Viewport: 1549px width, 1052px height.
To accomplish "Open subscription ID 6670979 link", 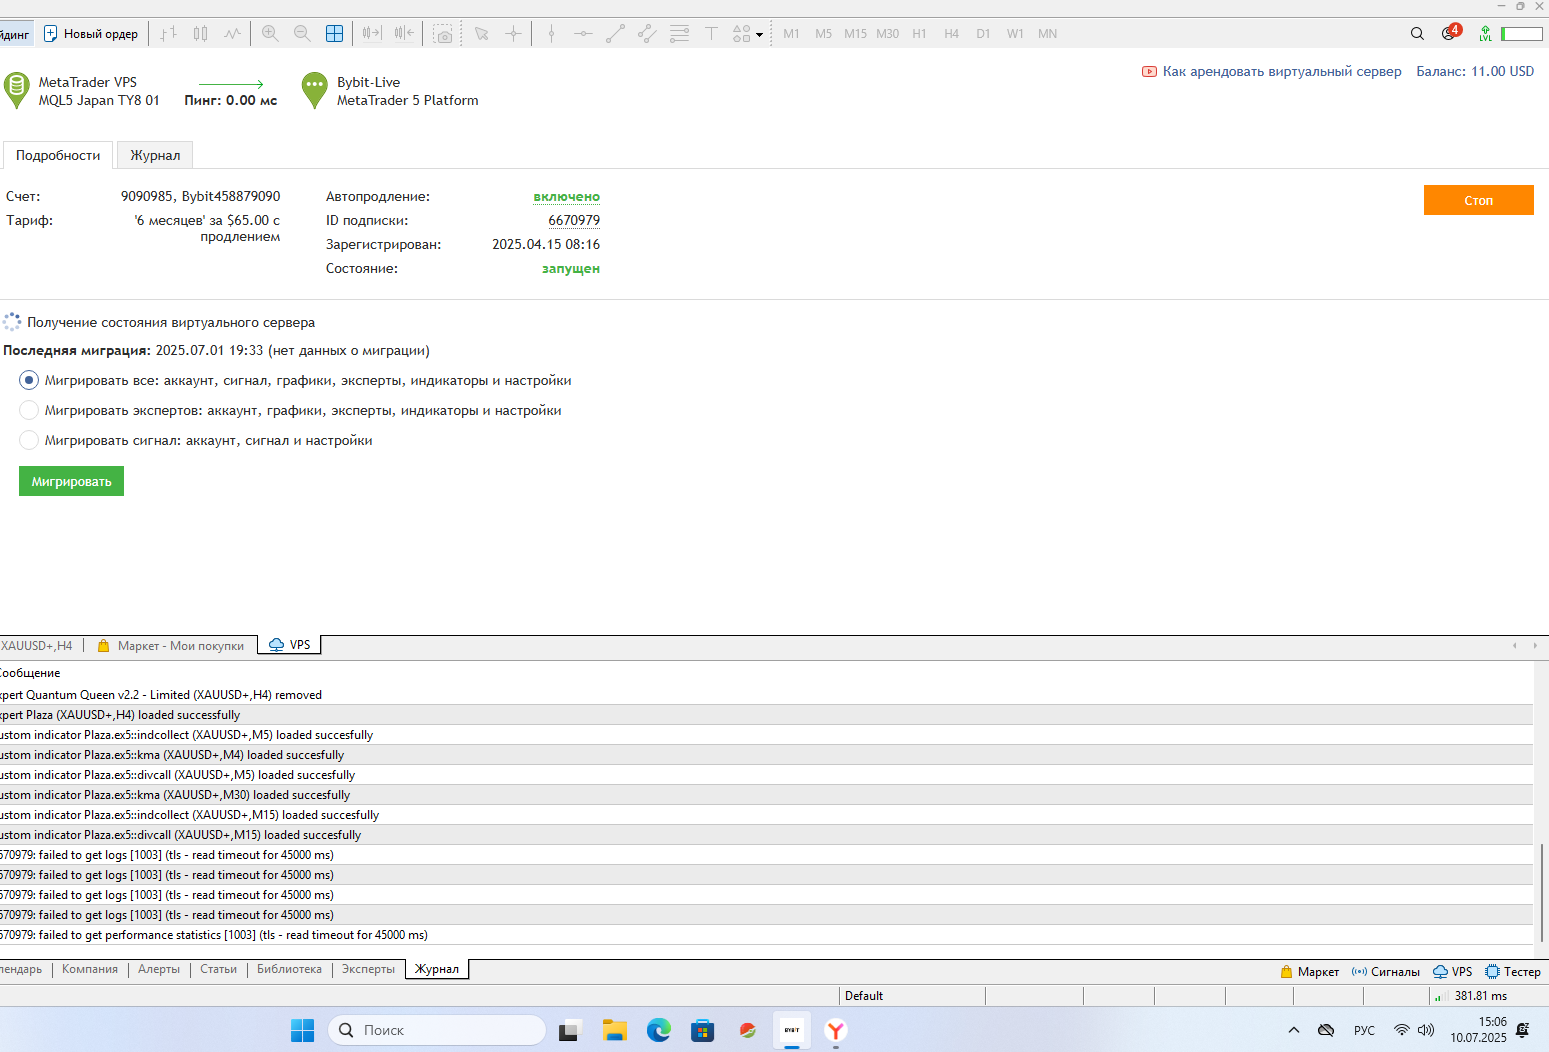I will [x=574, y=221].
